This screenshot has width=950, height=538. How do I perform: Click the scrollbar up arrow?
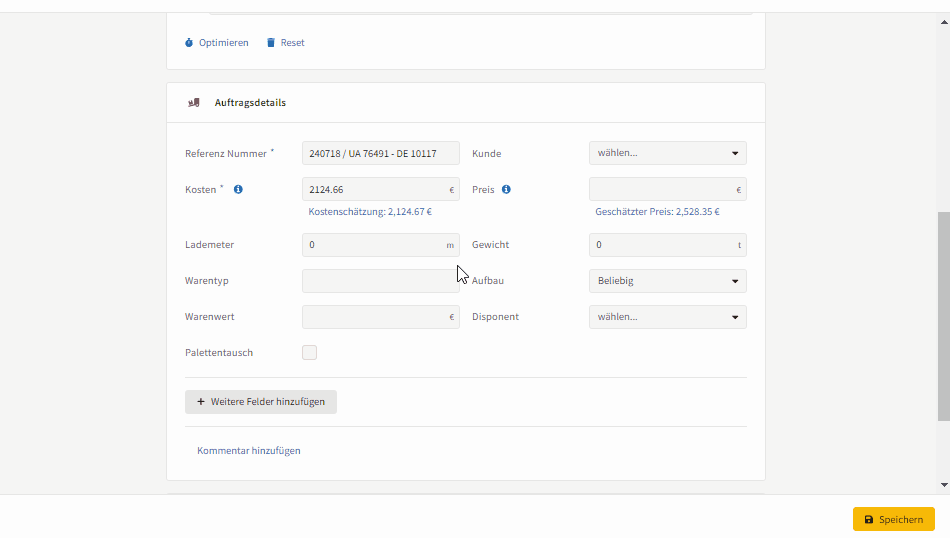(x=944, y=22)
